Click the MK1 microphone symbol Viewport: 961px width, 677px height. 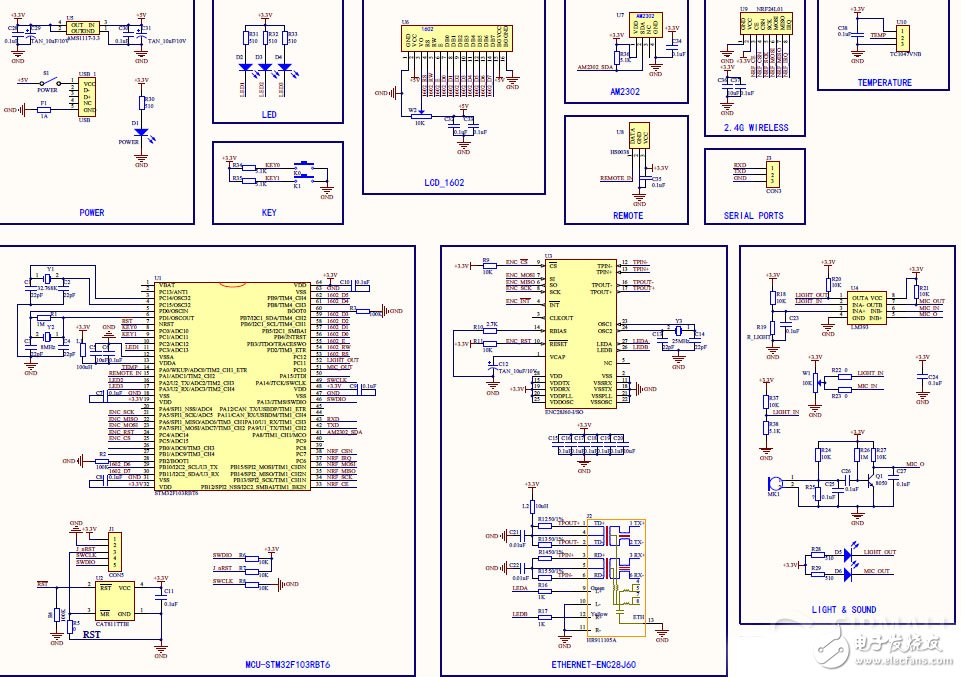point(774,485)
